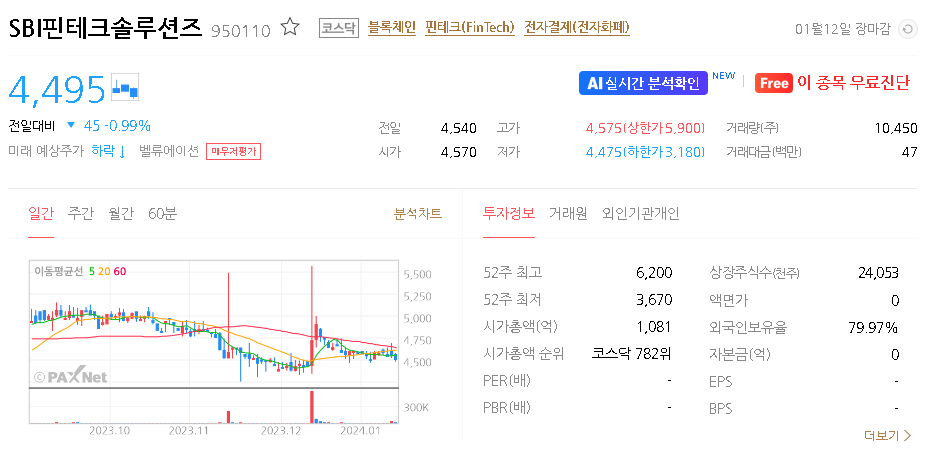Screen dimensions: 928x461
Task: Click the 거래량(주) value 10,450
Action: coord(895,128)
